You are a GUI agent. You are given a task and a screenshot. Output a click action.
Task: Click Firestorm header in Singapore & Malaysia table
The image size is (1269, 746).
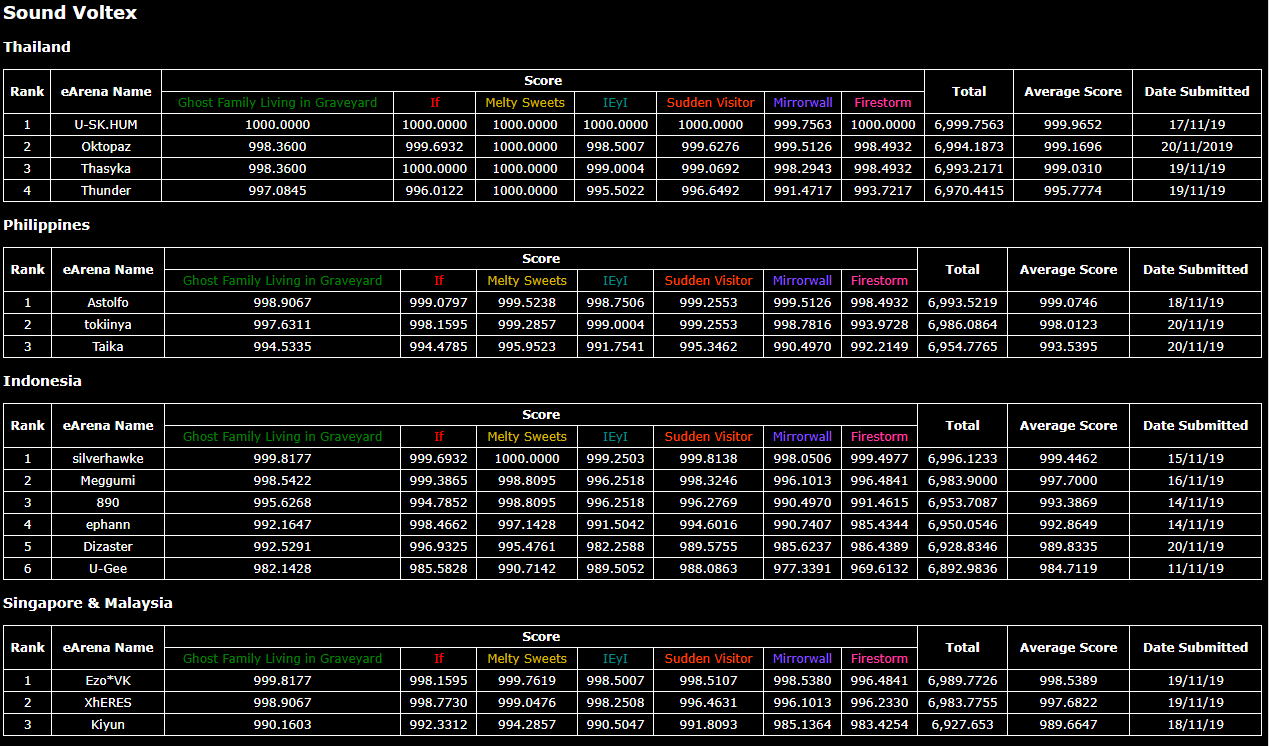point(879,659)
